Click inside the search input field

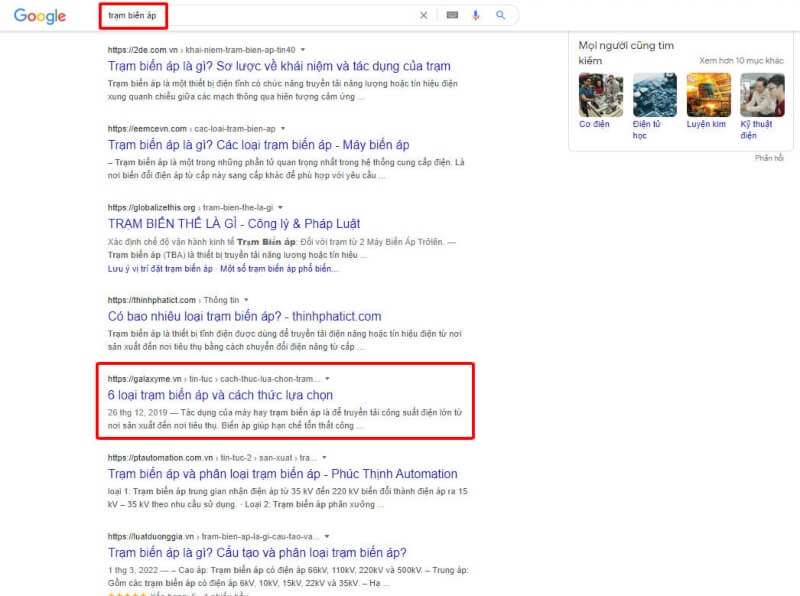(x=250, y=15)
